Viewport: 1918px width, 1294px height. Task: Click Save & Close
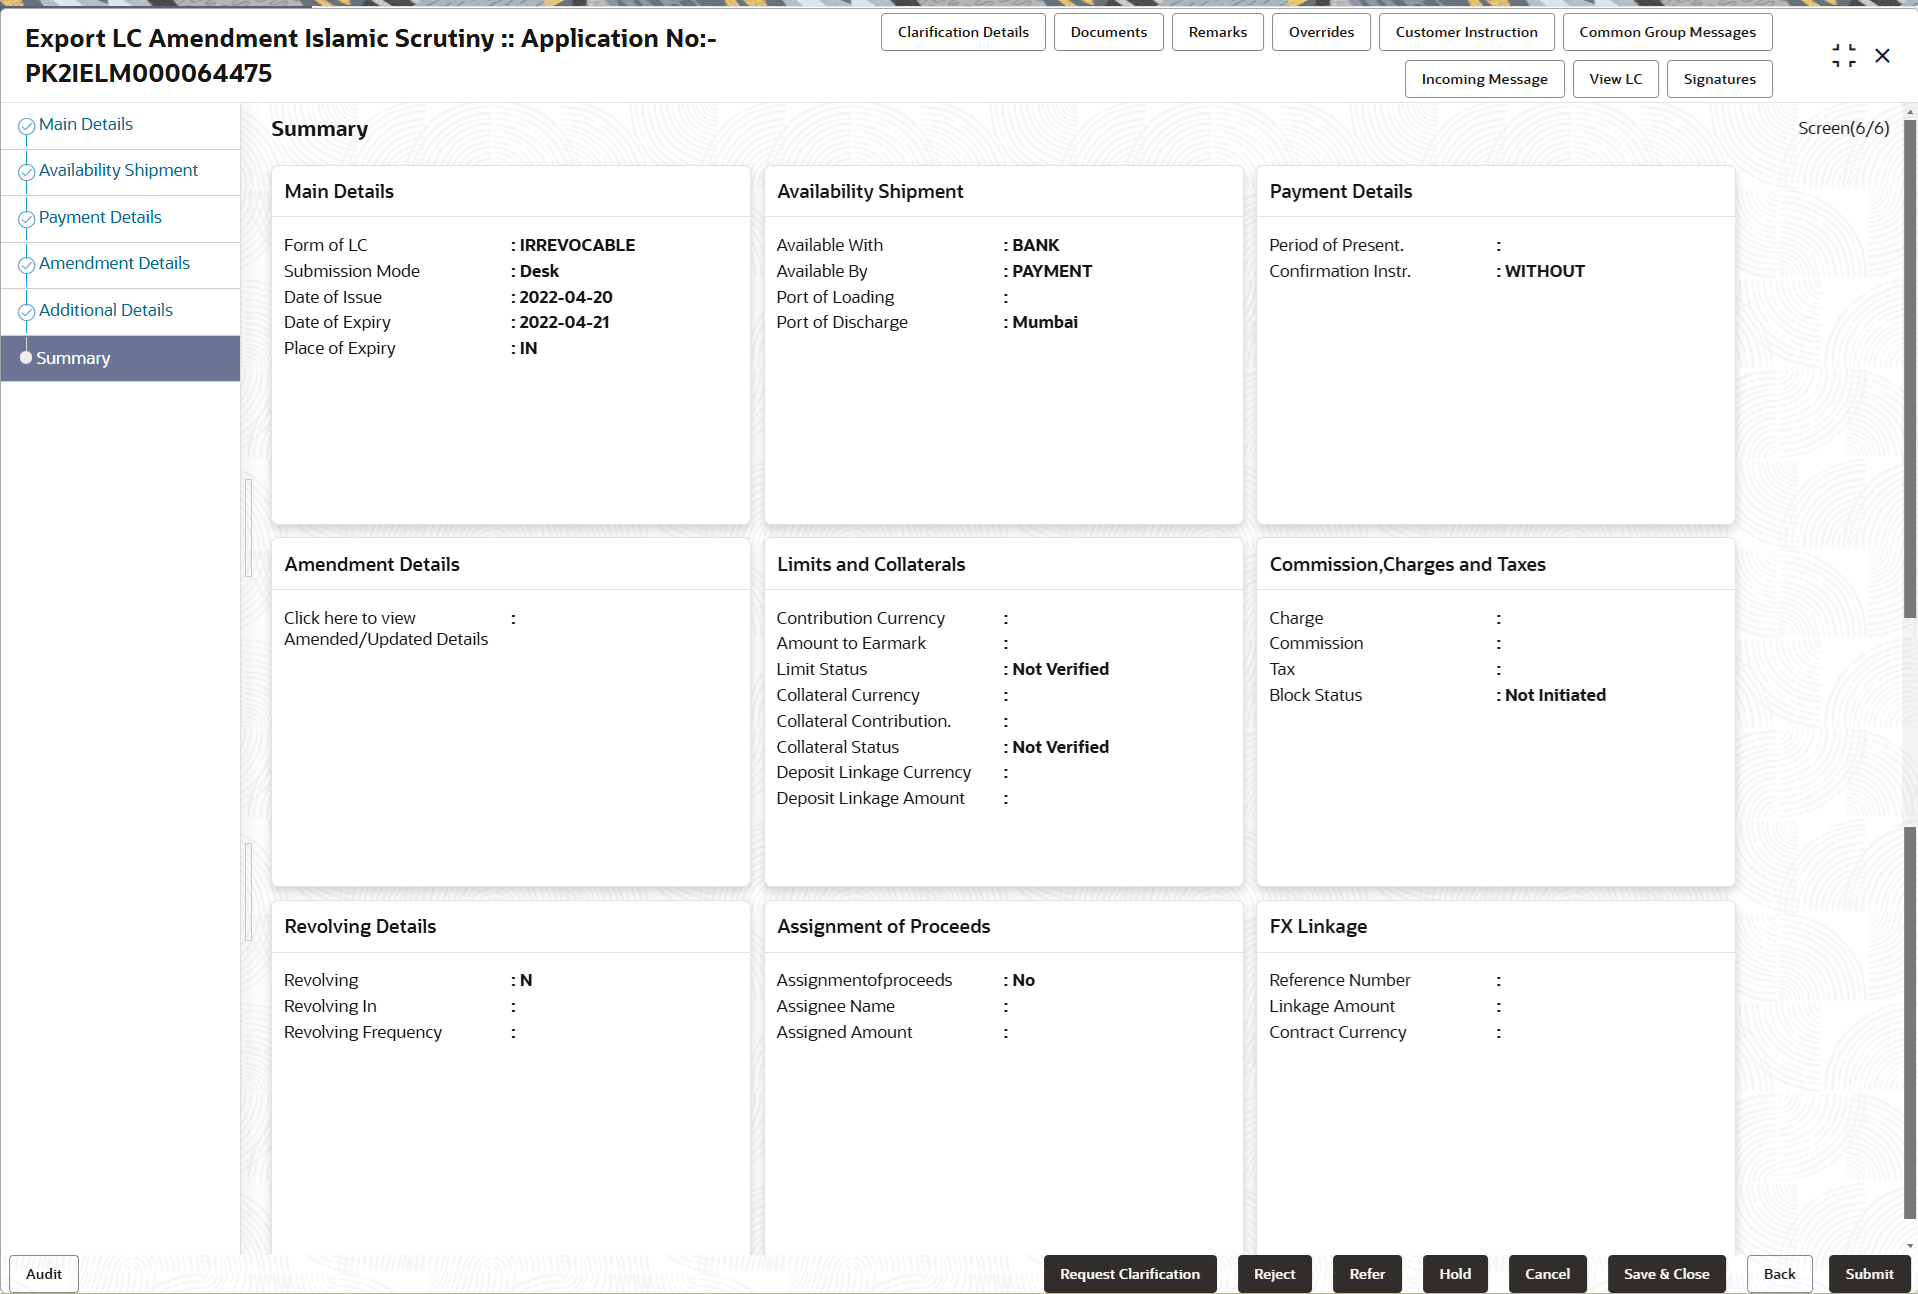coord(1665,1273)
